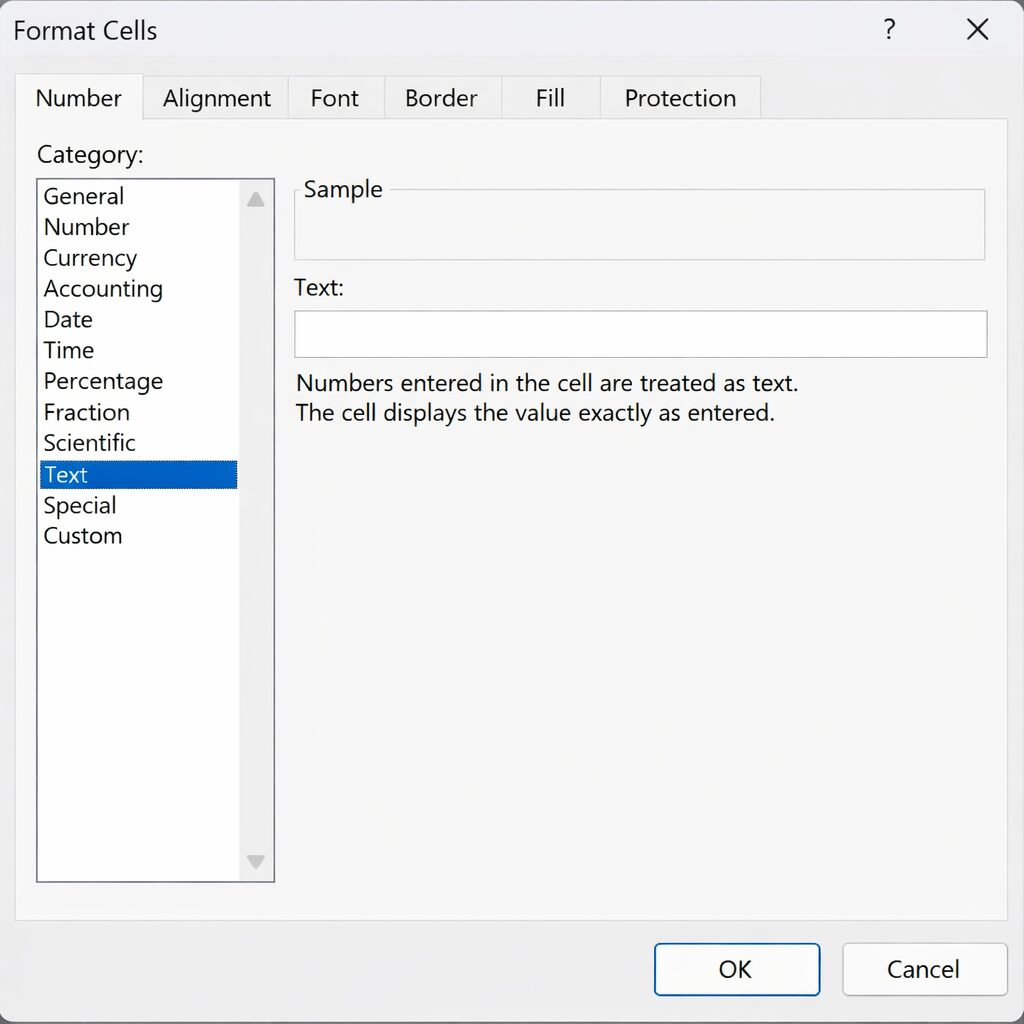Choose General in the Category list
This screenshot has height=1024, width=1024.
click(x=84, y=196)
